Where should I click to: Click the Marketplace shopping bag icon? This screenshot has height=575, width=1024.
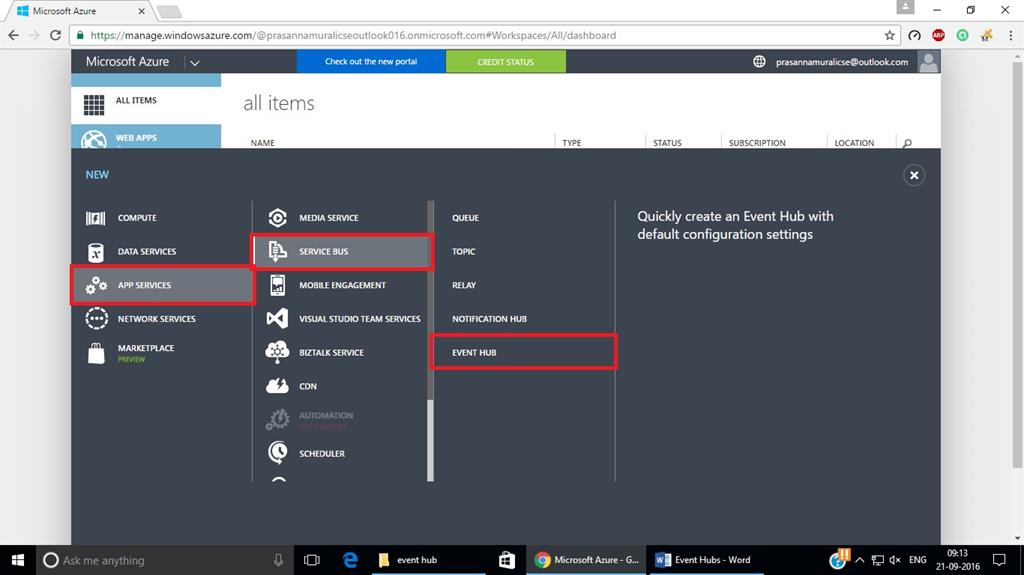pyautogui.click(x=96, y=353)
